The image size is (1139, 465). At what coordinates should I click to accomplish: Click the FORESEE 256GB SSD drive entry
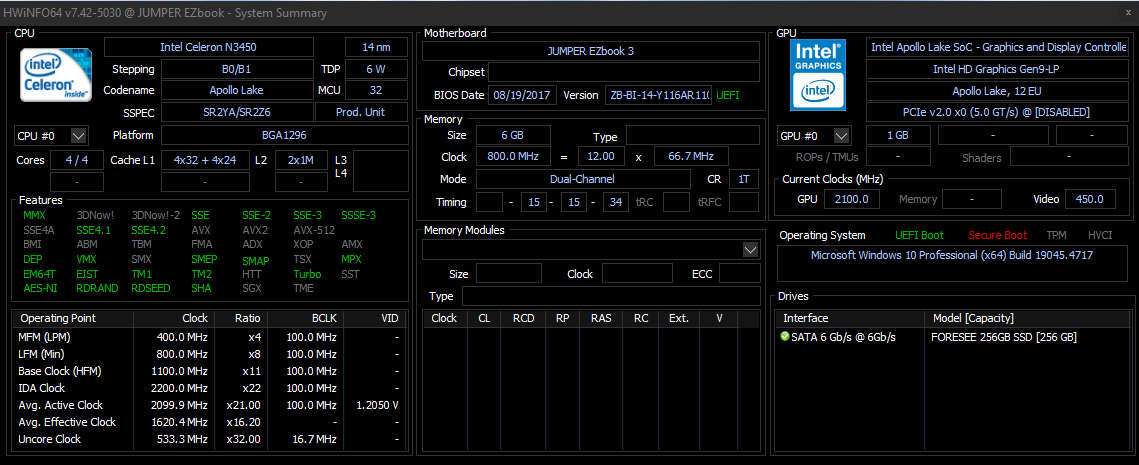point(1003,337)
